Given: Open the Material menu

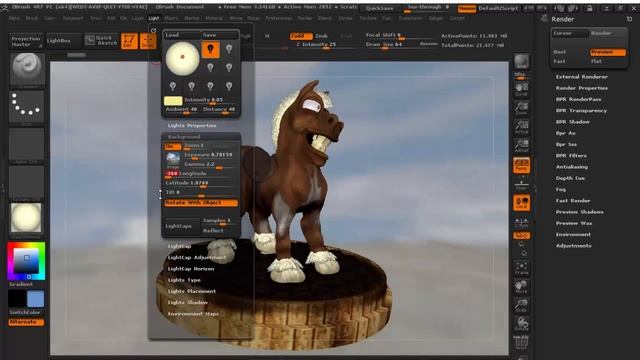Looking at the screenshot, I should [x=214, y=18].
